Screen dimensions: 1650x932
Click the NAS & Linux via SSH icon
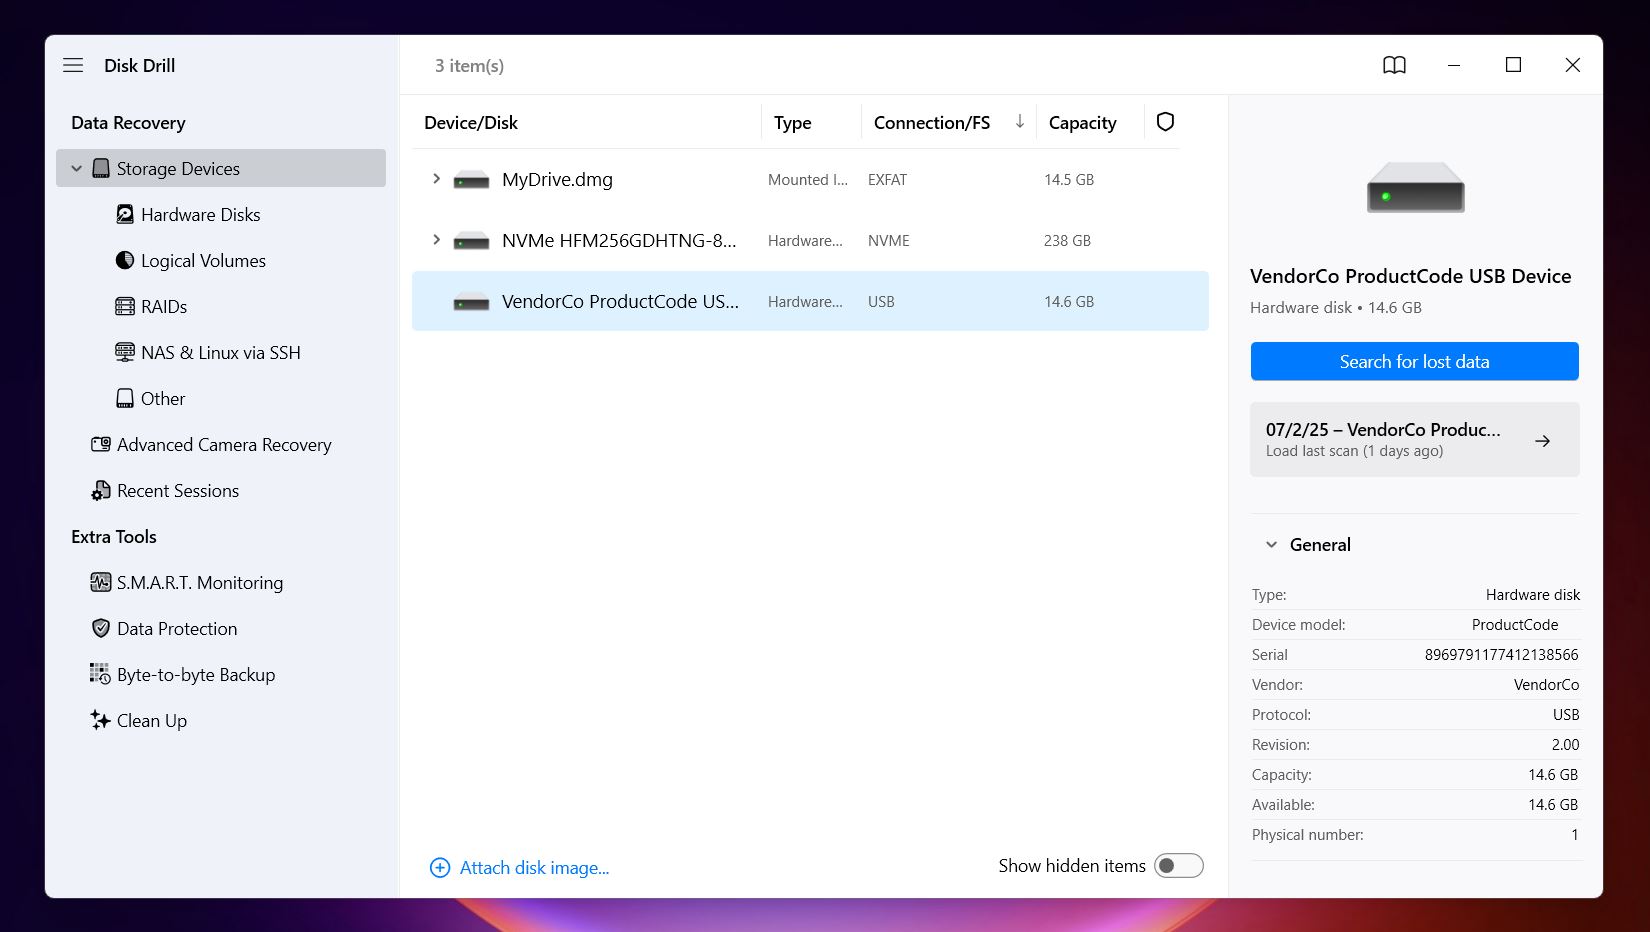tap(125, 352)
